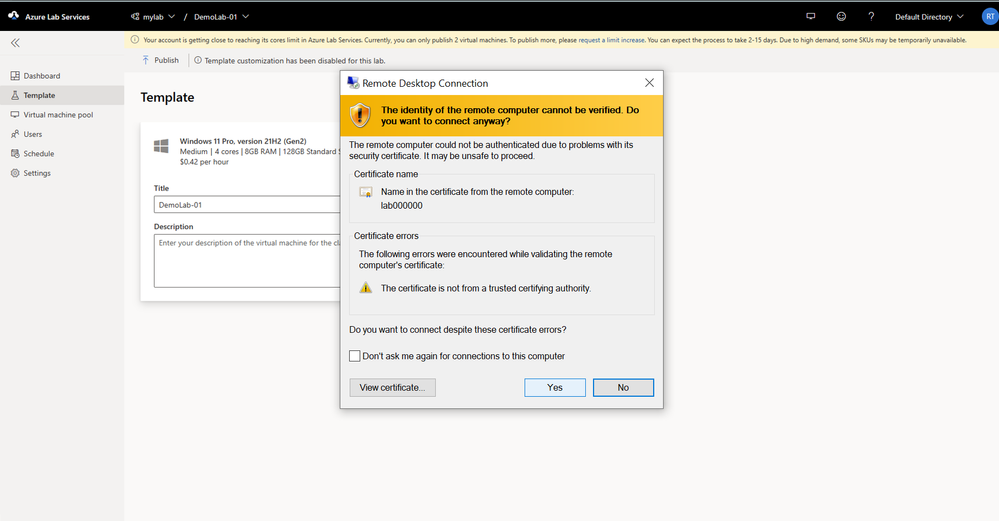Click the Windows logo on template card
Screen dimensions: 999x521
coord(161,146)
